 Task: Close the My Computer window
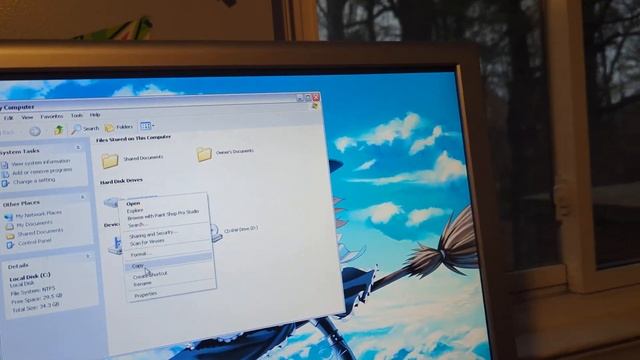(x=316, y=97)
